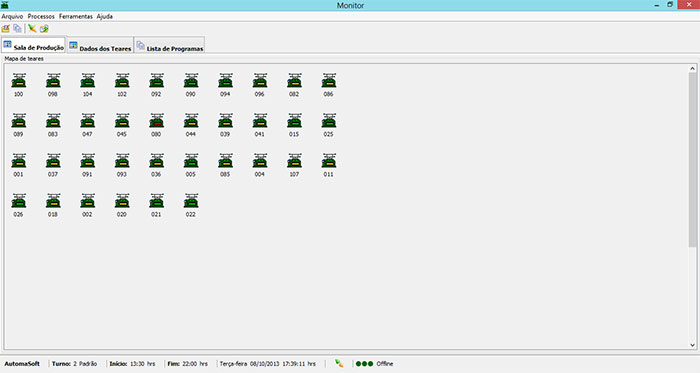Switch to Sala de Produção tab

pyautogui.click(x=33, y=45)
